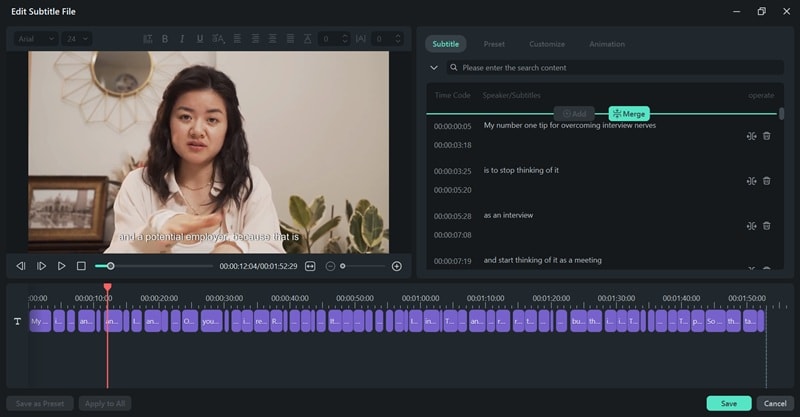Expand the chevron beside the search box
Viewport: 800px width, 417px height.
click(434, 67)
